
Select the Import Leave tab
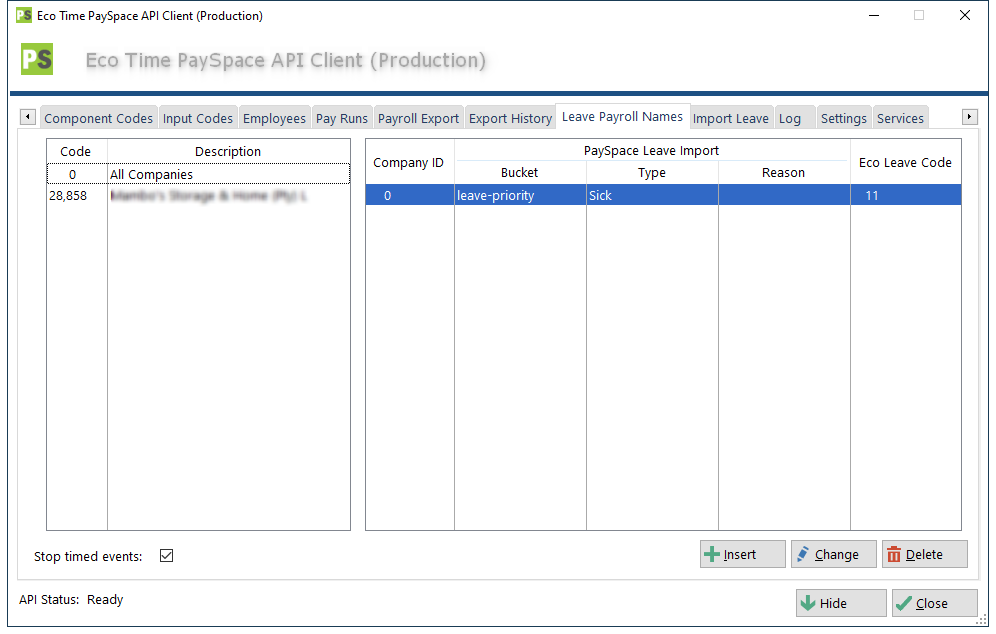tap(730, 118)
